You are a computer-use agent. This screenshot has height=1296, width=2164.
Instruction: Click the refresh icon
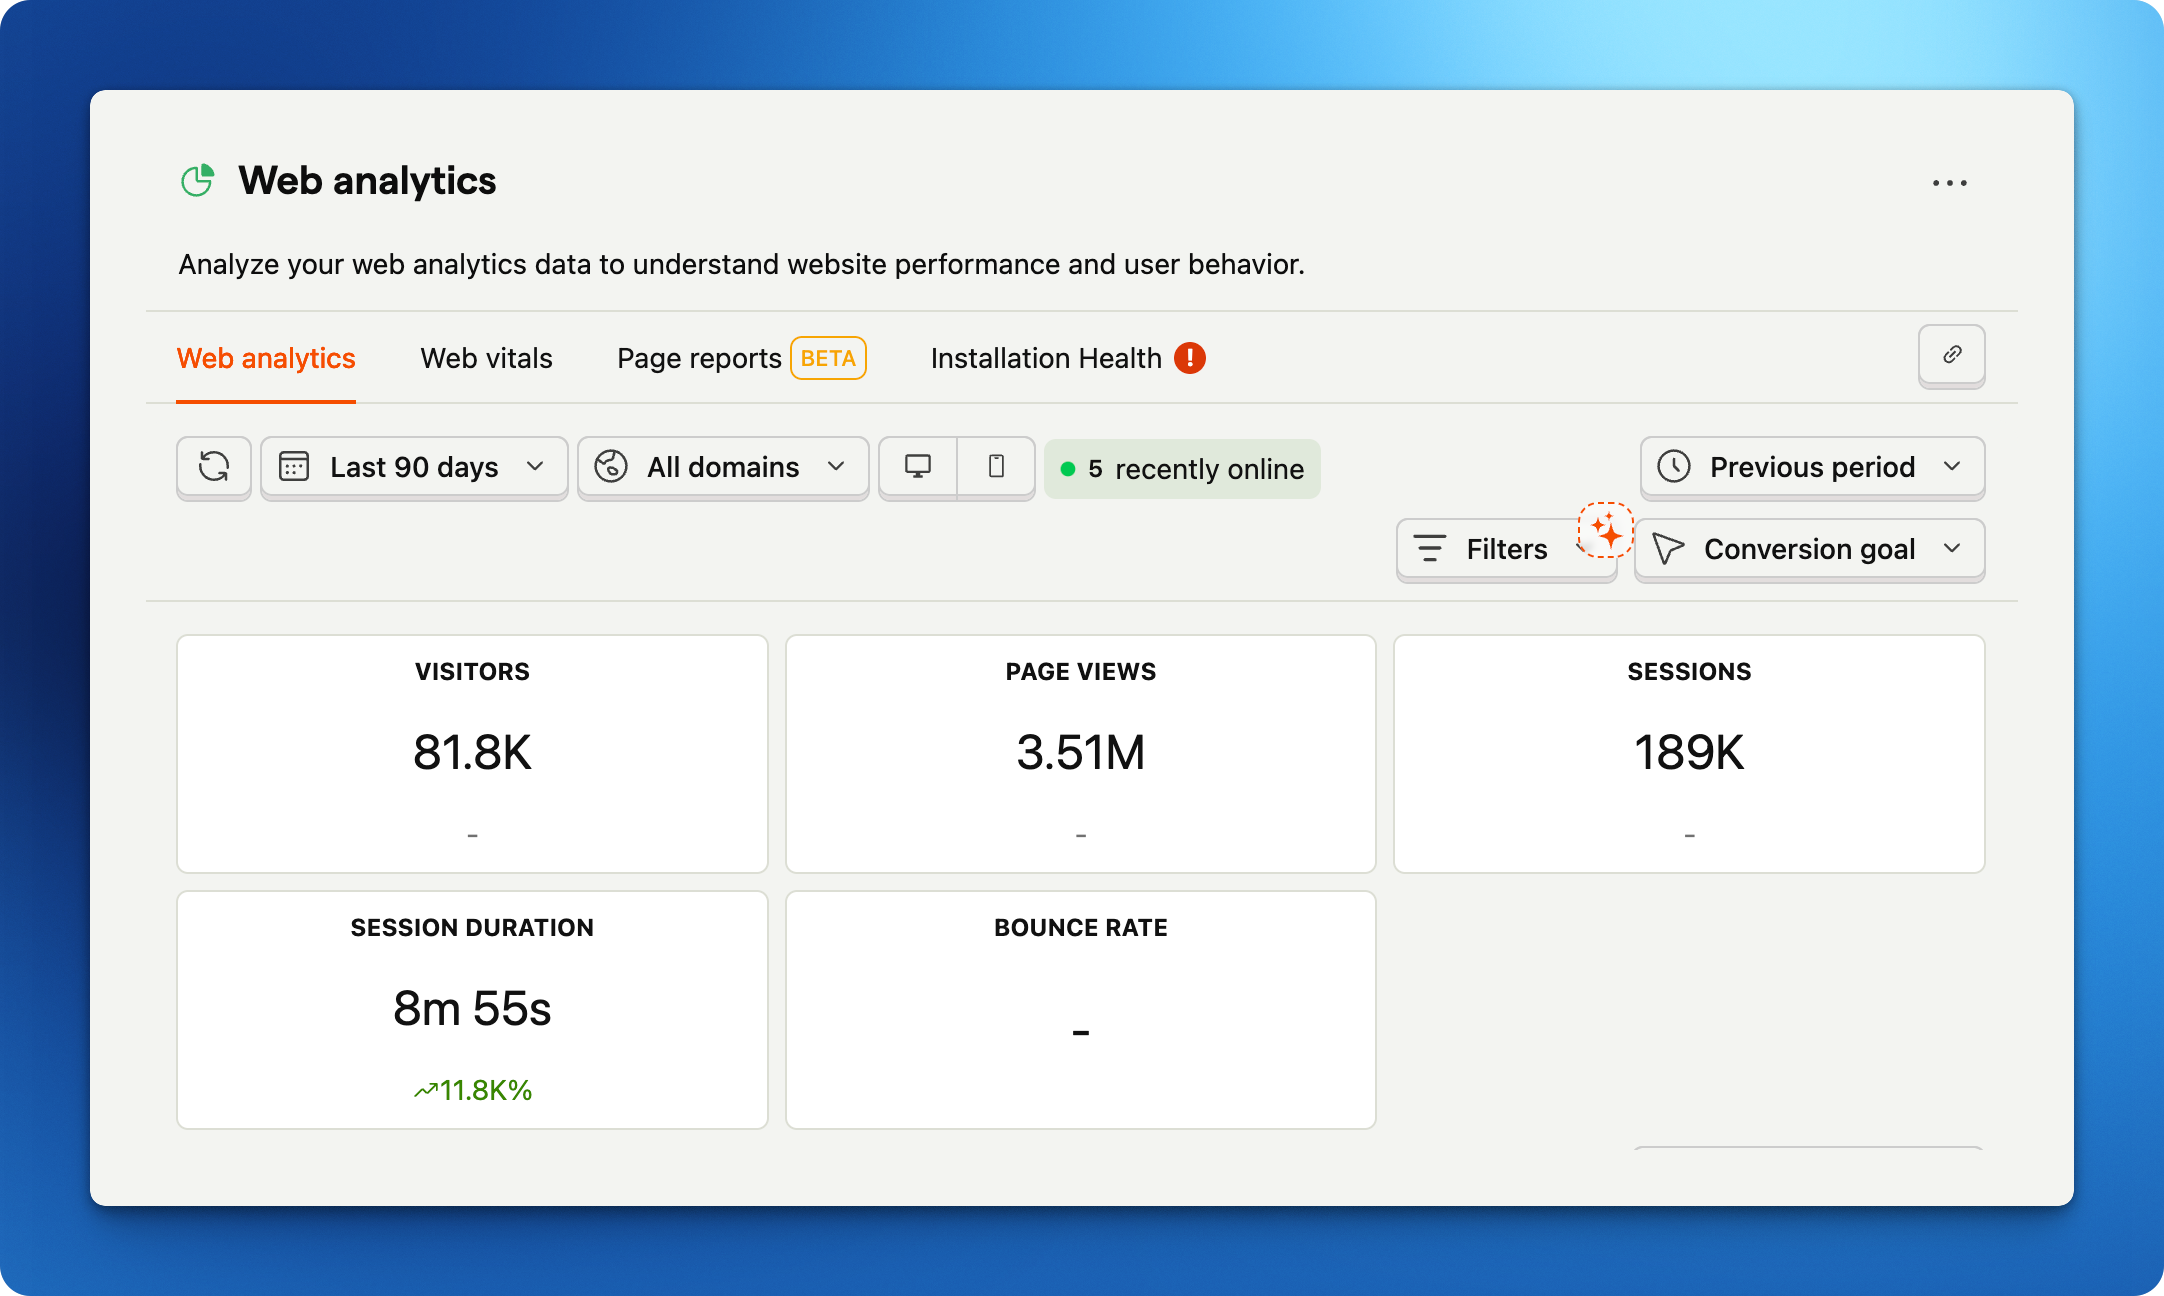pos(213,467)
